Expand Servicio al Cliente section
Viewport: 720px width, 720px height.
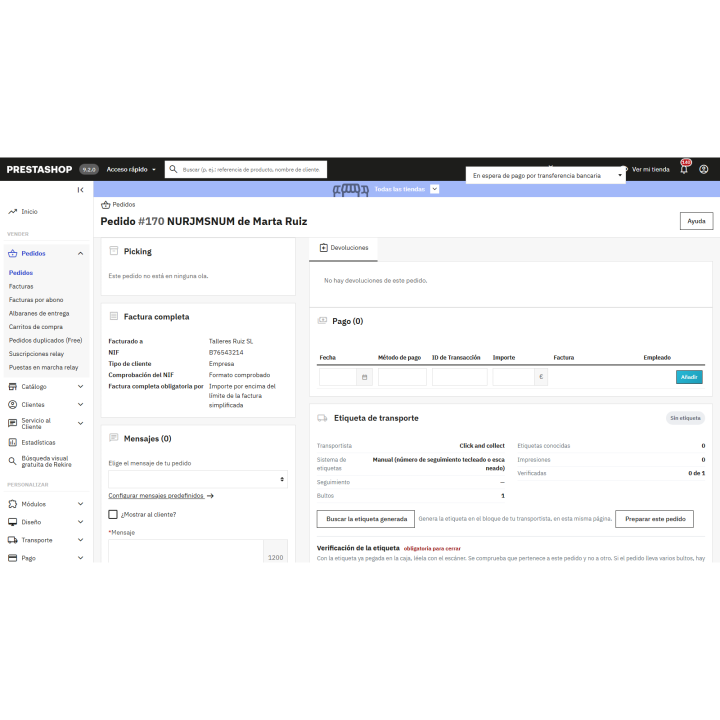[80, 423]
